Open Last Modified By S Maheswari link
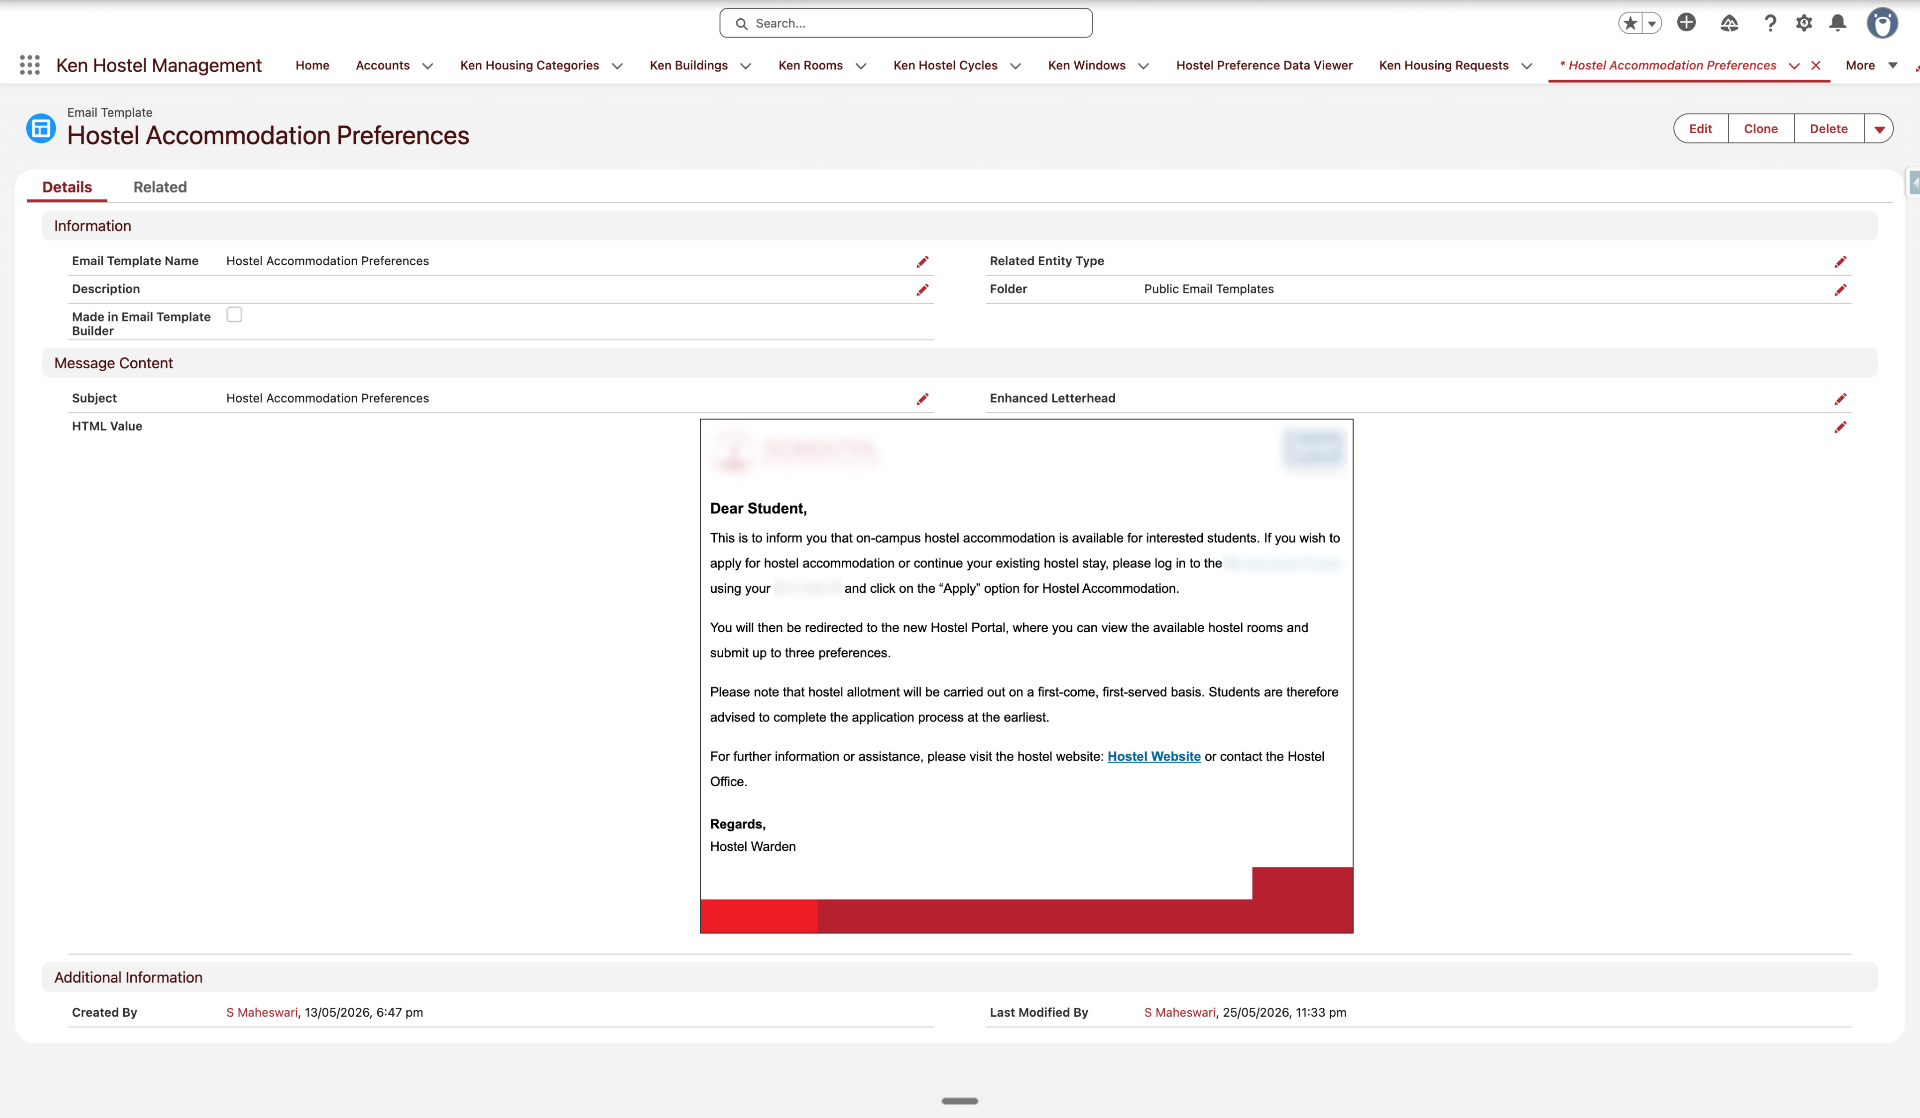Screen dimensions: 1920x1118 point(1179,1013)
